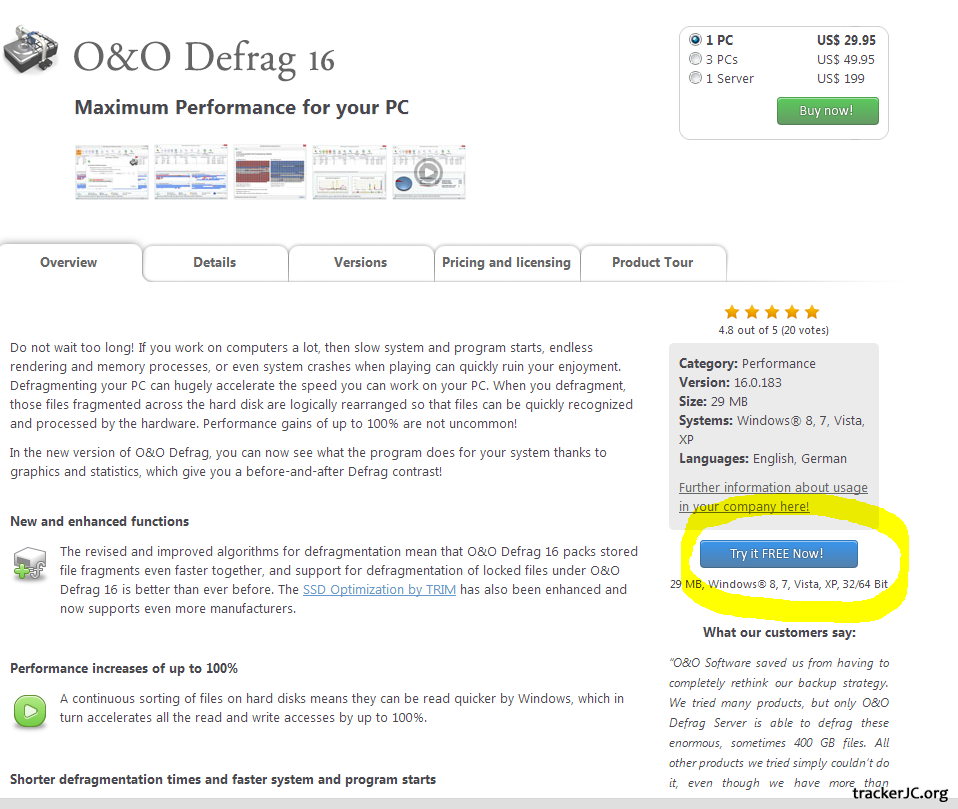Click the disk defragmentation functions icon
The height and width of the screenshot is (809, 958).
click(x=30, y=565)
